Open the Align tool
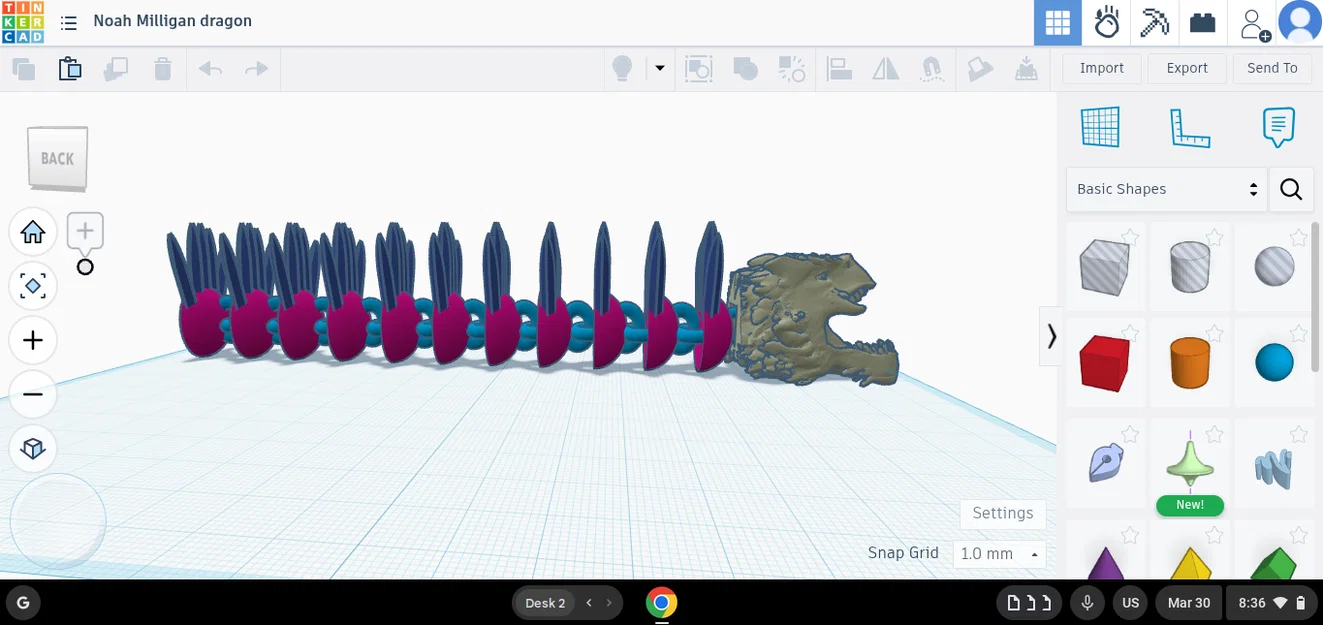Screen dimensions: 1323x625 [x=840, y=68]
